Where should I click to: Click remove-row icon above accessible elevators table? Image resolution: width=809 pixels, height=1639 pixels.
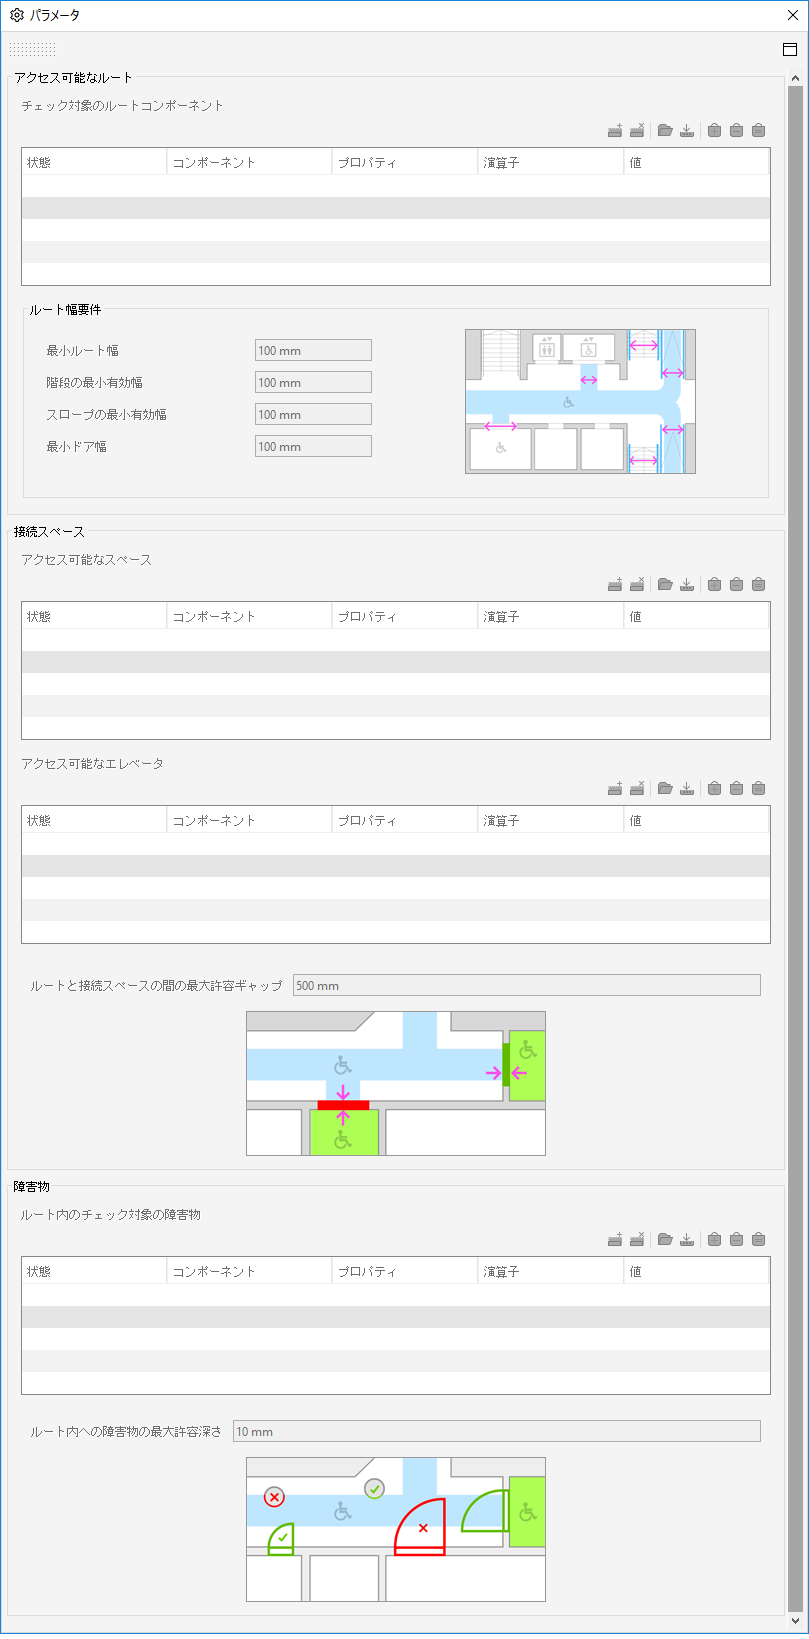(637, 788)
